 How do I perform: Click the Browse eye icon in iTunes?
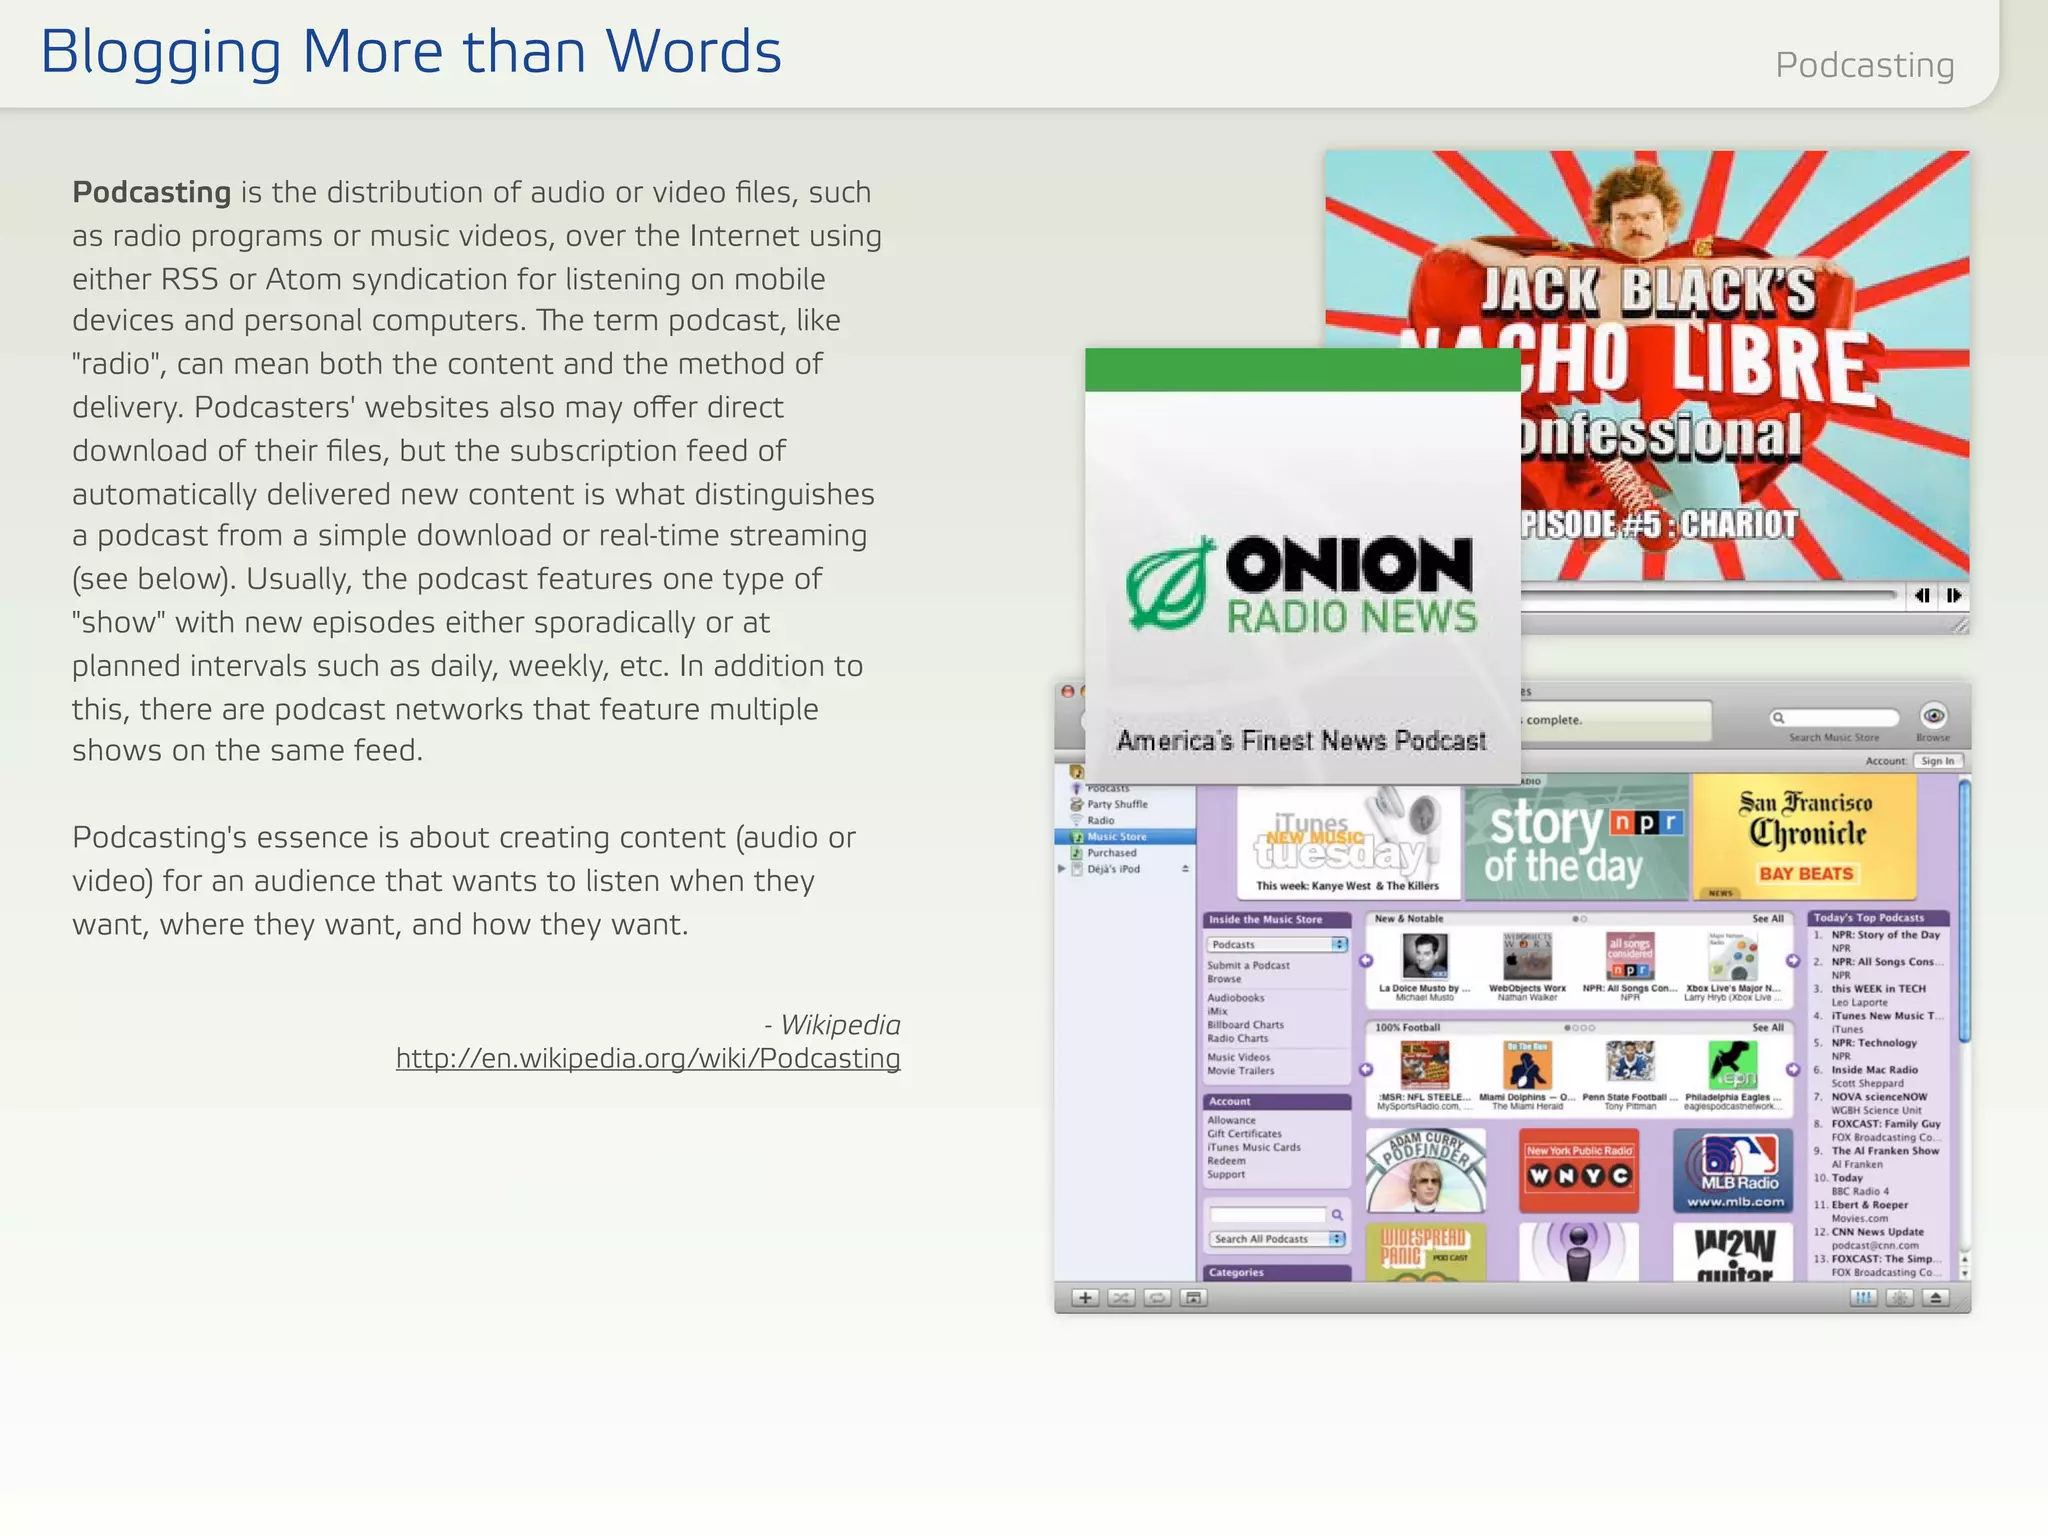click(1933, 716)
